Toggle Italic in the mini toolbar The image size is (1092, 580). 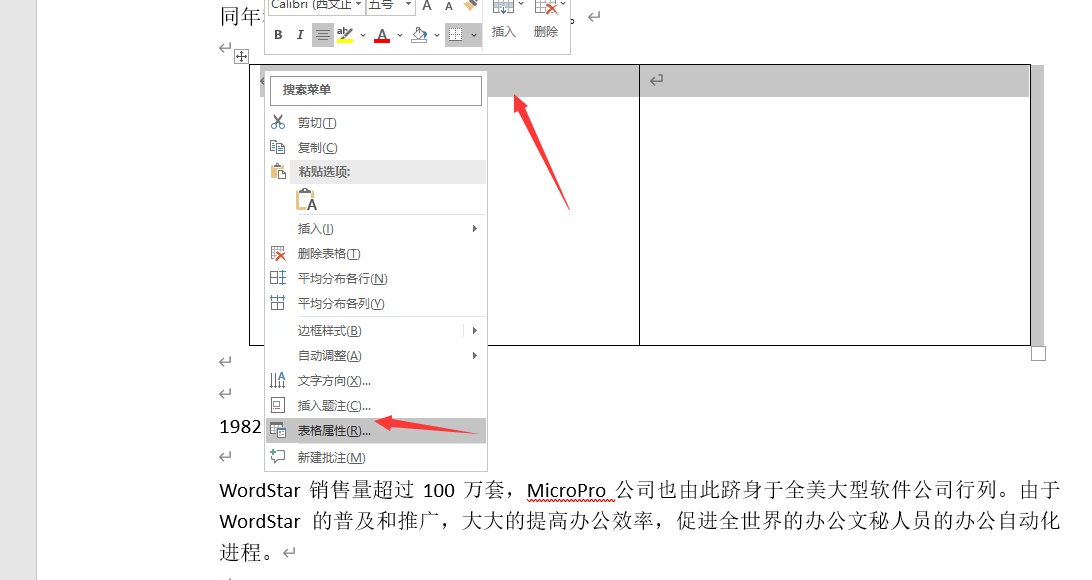pyautogui.click(x=300, y=35)
